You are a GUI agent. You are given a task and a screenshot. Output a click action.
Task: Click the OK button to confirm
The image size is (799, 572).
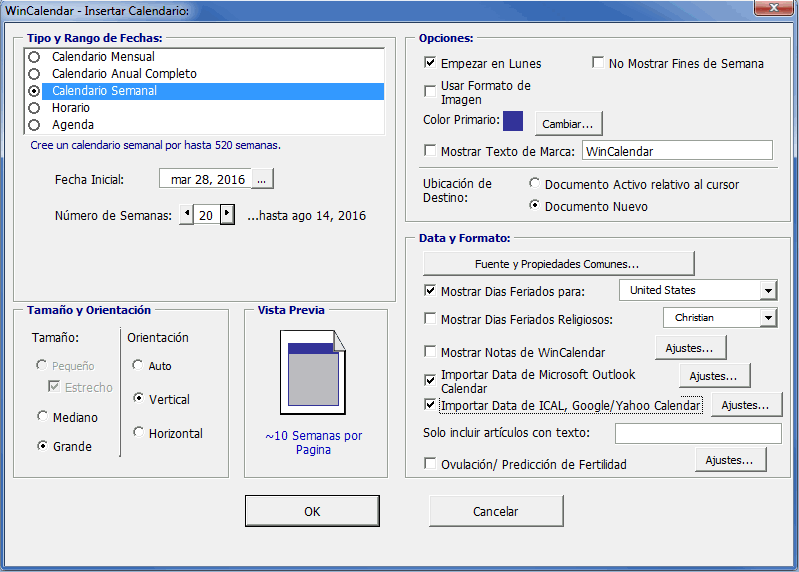[312, 511]
